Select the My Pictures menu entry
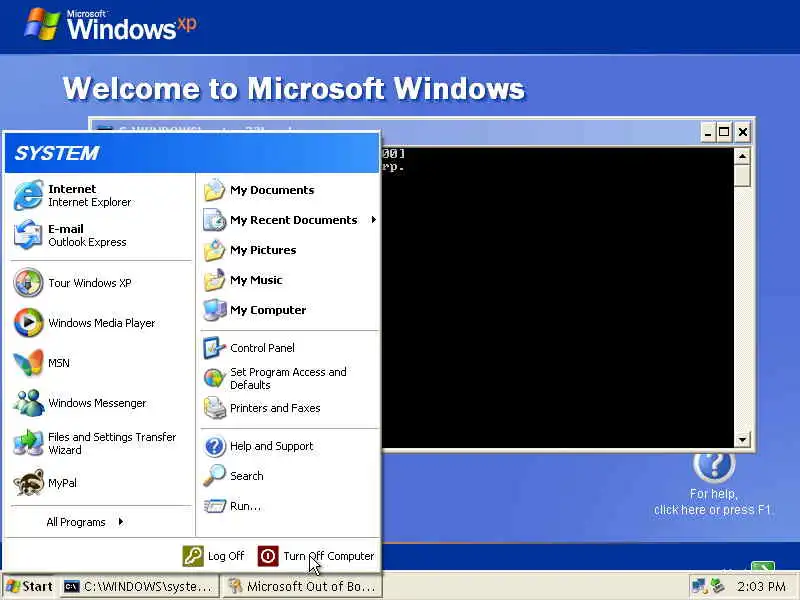The image size is (800, 600). pos(289,250)
